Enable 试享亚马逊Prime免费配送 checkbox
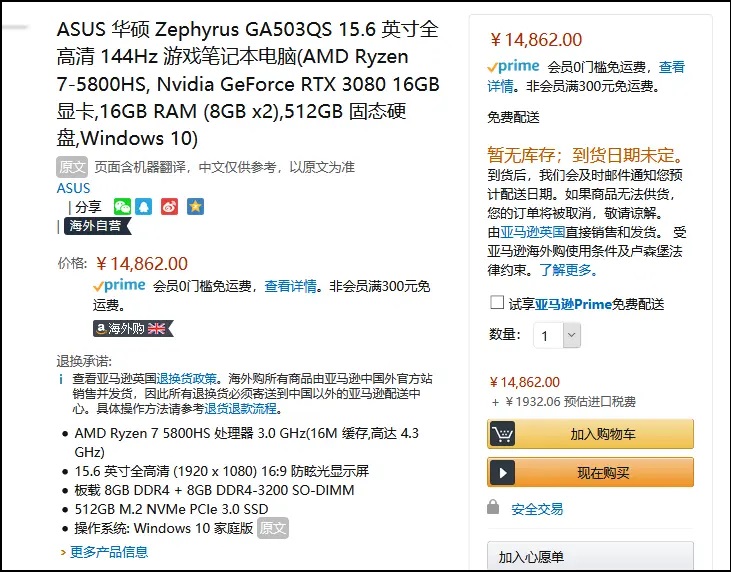The height and width of the screenshot is (572, 731). point(497,302)
